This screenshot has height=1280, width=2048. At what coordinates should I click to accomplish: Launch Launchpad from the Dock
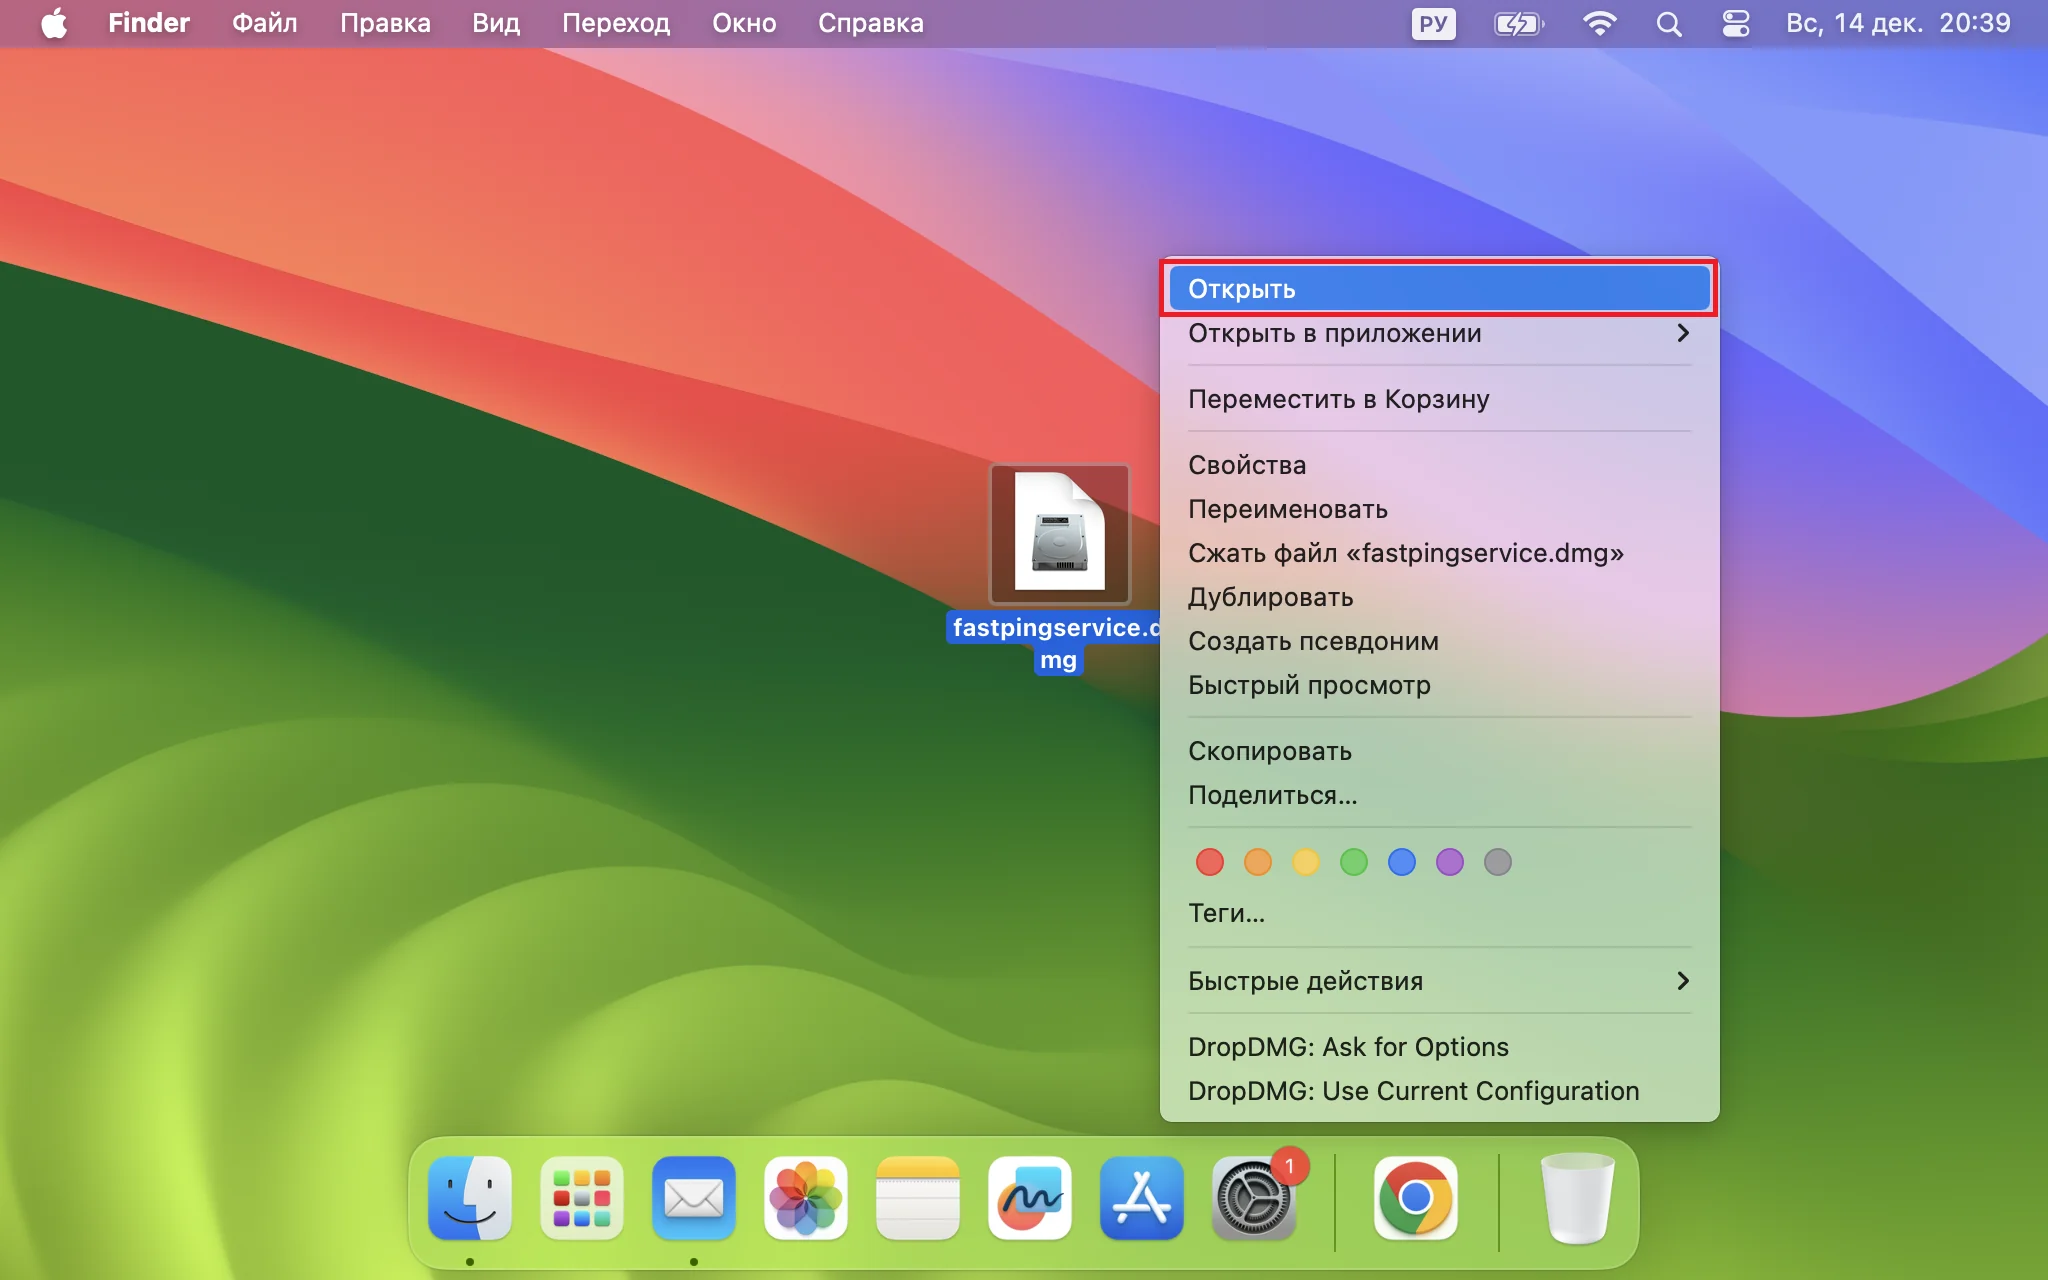point(582,1198)
